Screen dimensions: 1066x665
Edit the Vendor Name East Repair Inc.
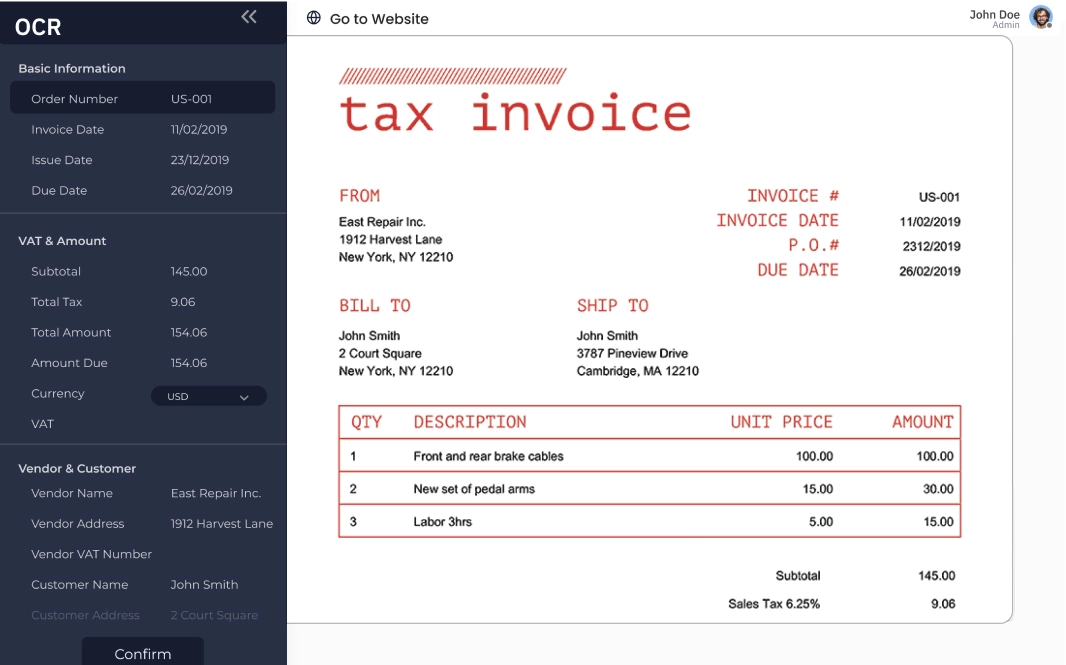(x=216, y=494)
